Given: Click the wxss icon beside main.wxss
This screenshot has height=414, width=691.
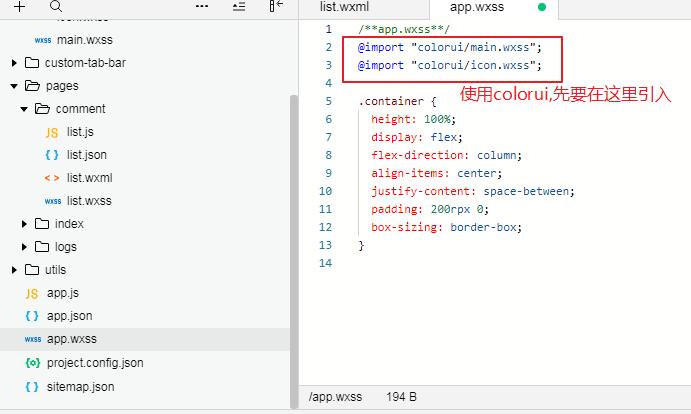Looking at the screenshot, I should tap(43, 40).
